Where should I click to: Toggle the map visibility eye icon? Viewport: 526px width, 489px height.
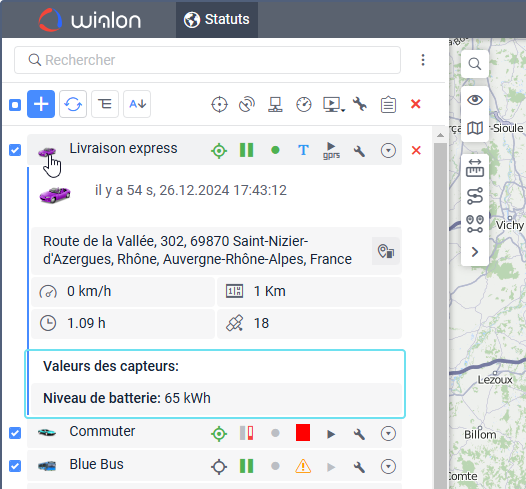pos(475,100)
